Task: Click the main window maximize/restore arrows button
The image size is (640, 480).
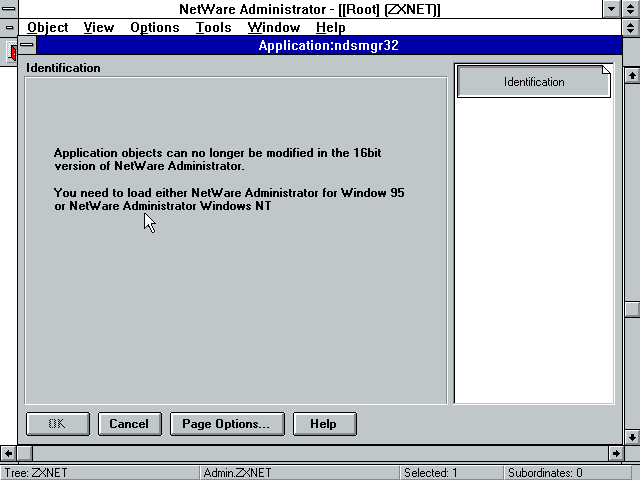Action: pos(631,9)
